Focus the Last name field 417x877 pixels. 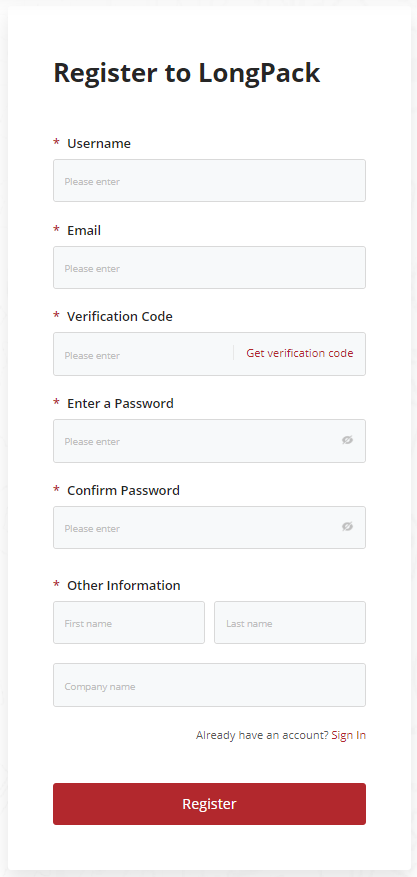point(290,623)
